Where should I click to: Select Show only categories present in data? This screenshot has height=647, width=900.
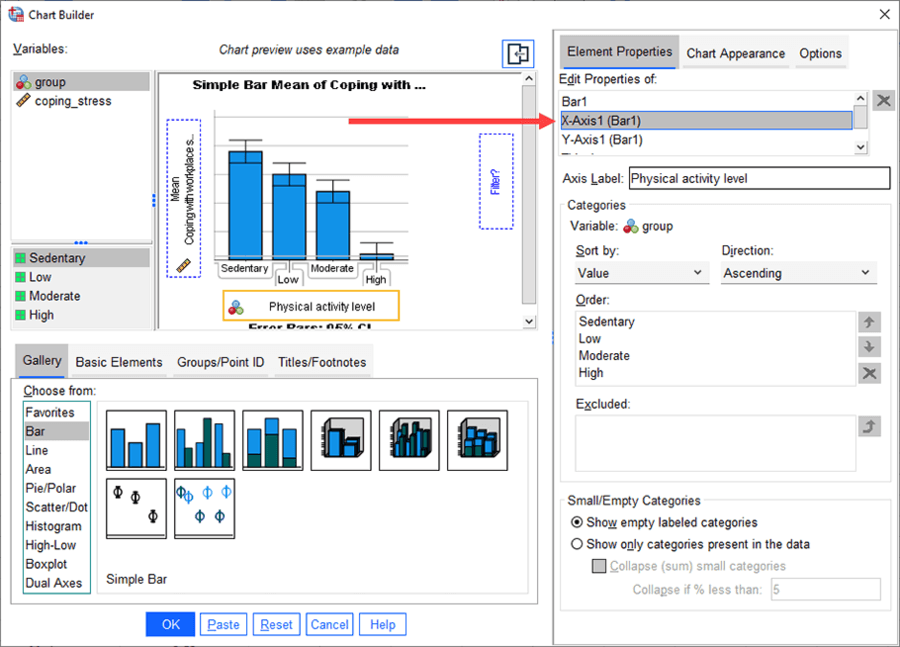tap(577, 545)
